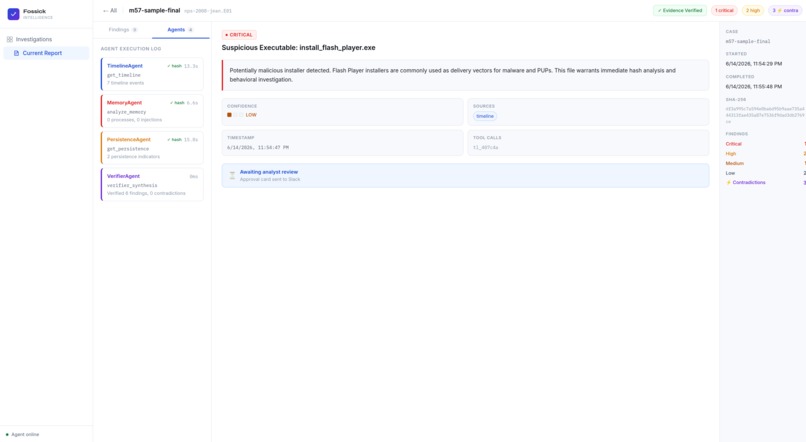
Task: Click the finding timestamp 11:54:47 PM value
Action: (258, 148)
